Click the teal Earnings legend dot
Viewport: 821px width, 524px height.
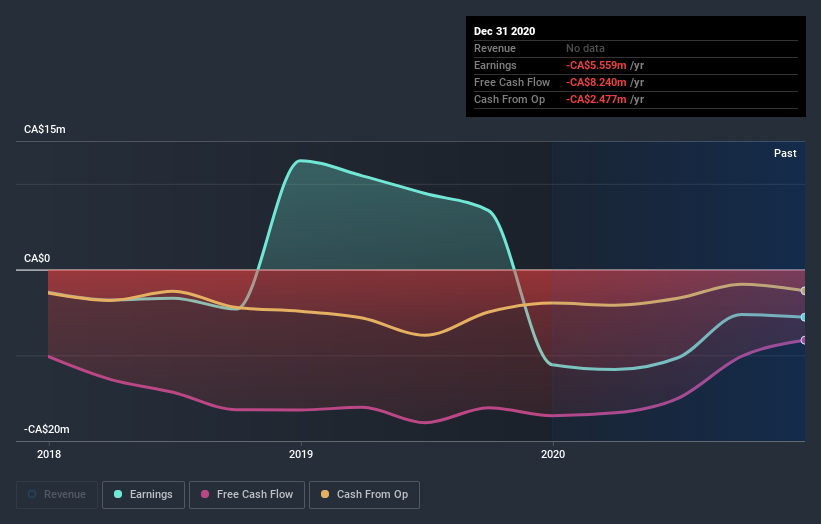click(118, 494)
